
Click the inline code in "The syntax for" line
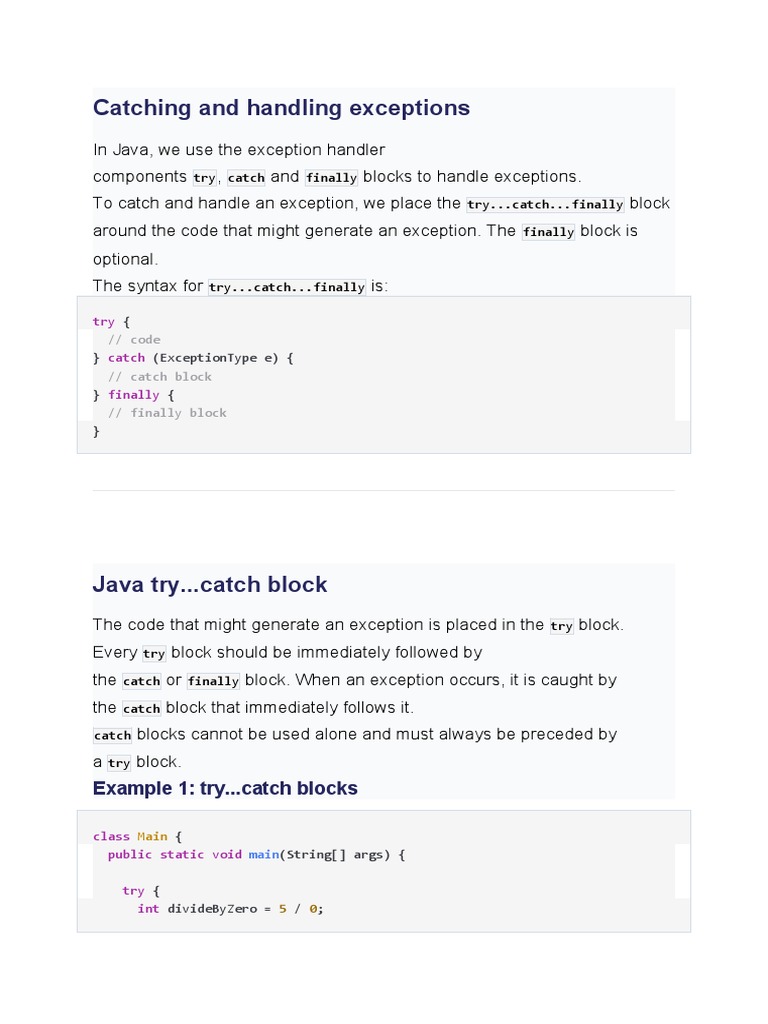287,287
